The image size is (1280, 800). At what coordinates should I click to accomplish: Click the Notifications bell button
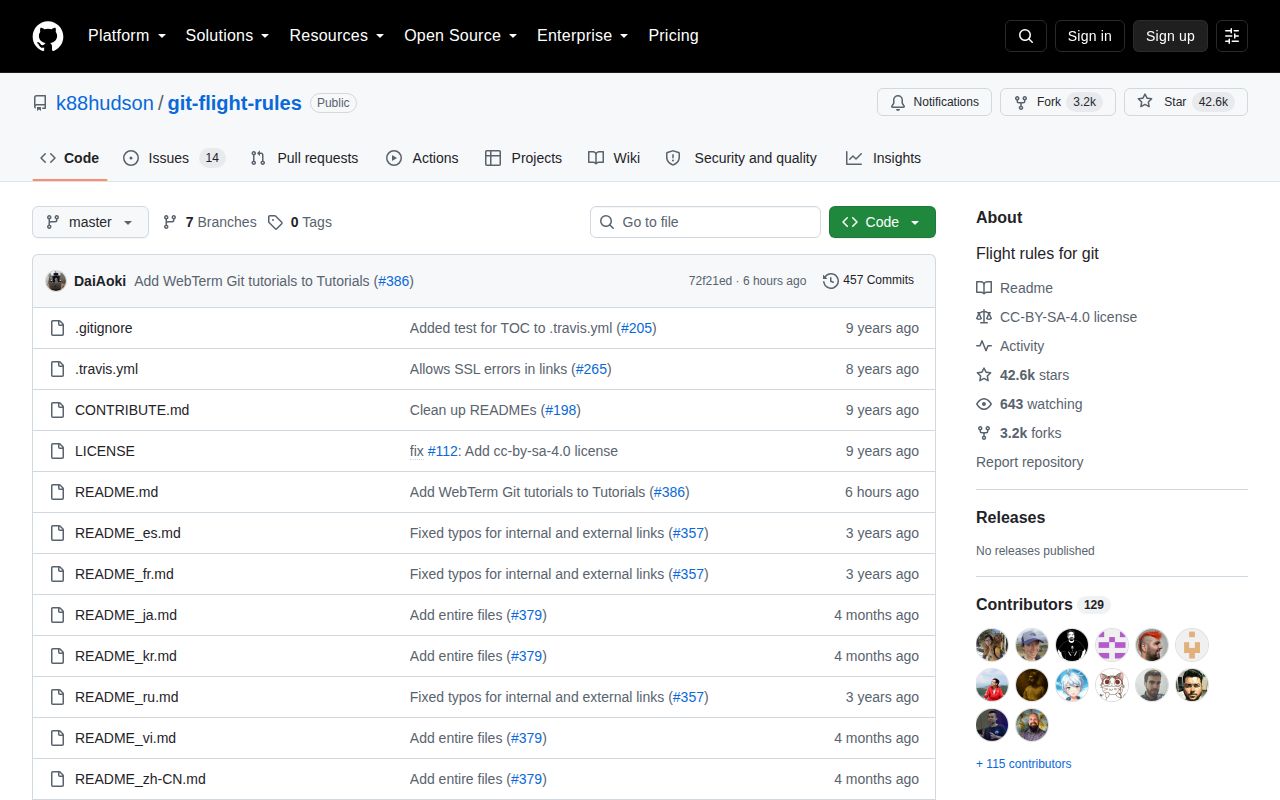(x=935, y=102)
